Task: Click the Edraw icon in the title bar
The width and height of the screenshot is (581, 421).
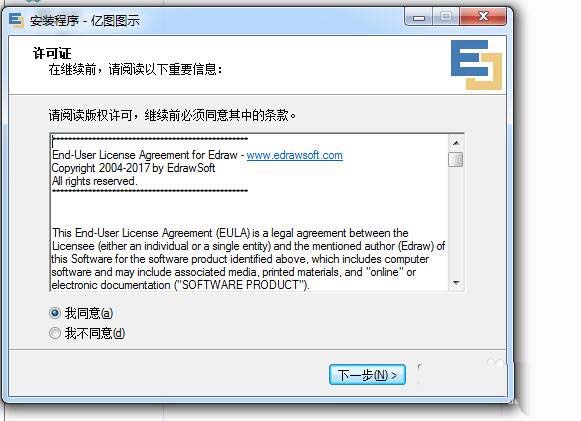Action: point(16,20)
